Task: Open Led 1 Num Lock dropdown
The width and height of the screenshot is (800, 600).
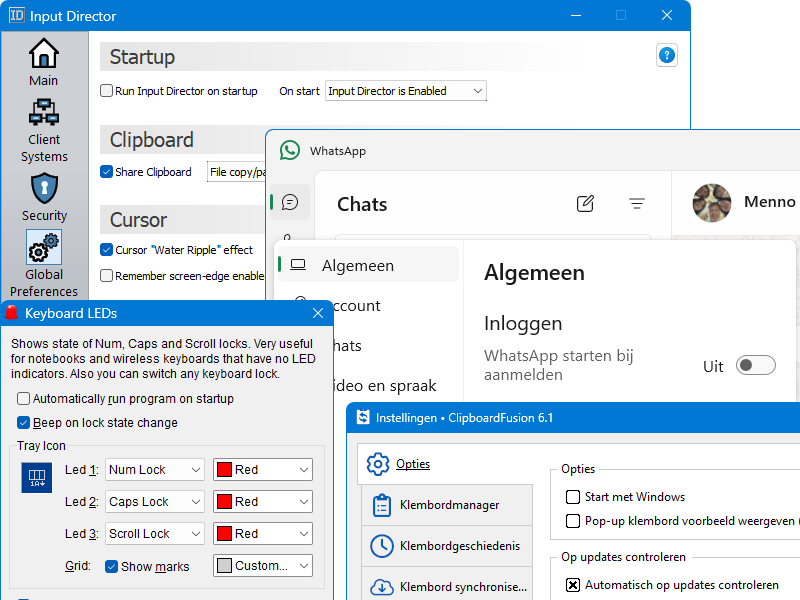Action: tap(155, 469)
